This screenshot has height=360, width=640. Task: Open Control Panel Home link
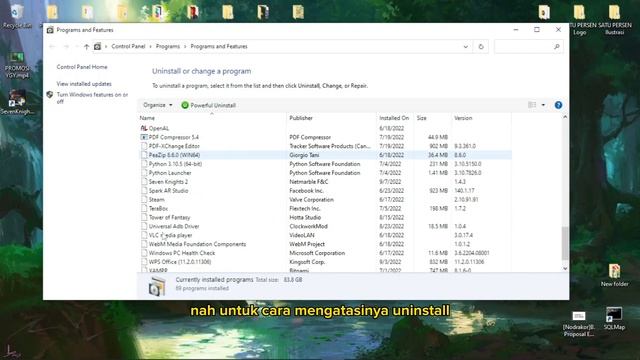(x=82, y=67)
